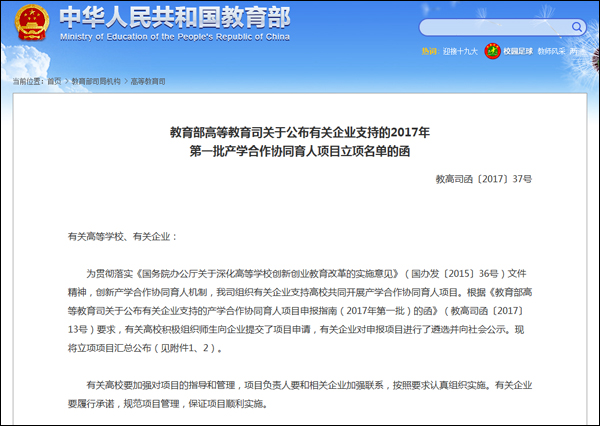This screenshot has height=426, width=600.
Task: Click the 热词 label
Action: coord(430,51)
